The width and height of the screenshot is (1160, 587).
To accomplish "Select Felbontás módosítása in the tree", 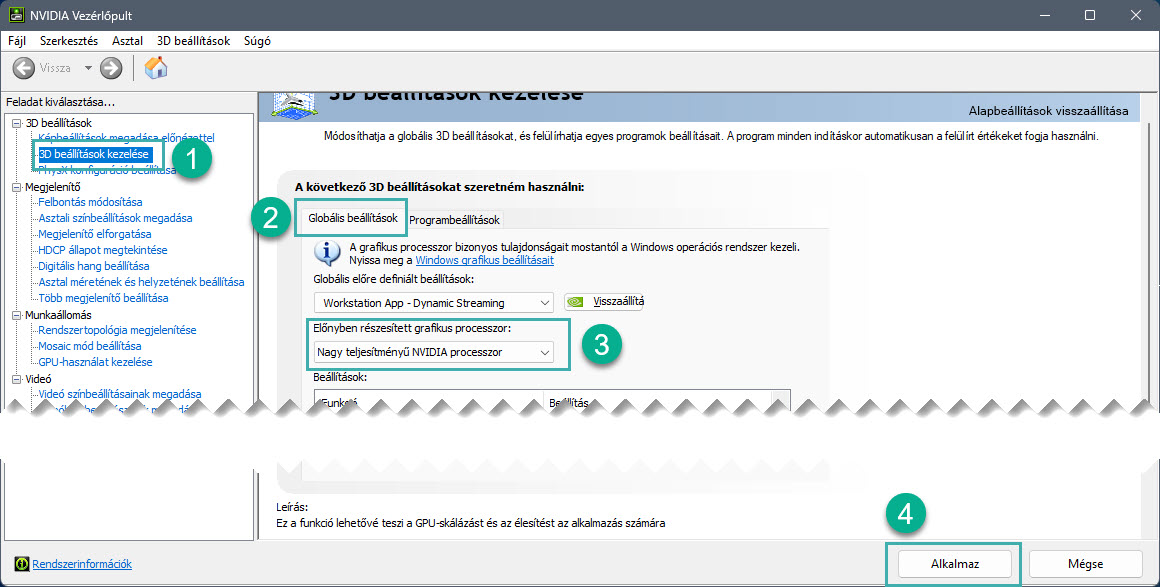I will pyautogui.click(x=90, y=202).
